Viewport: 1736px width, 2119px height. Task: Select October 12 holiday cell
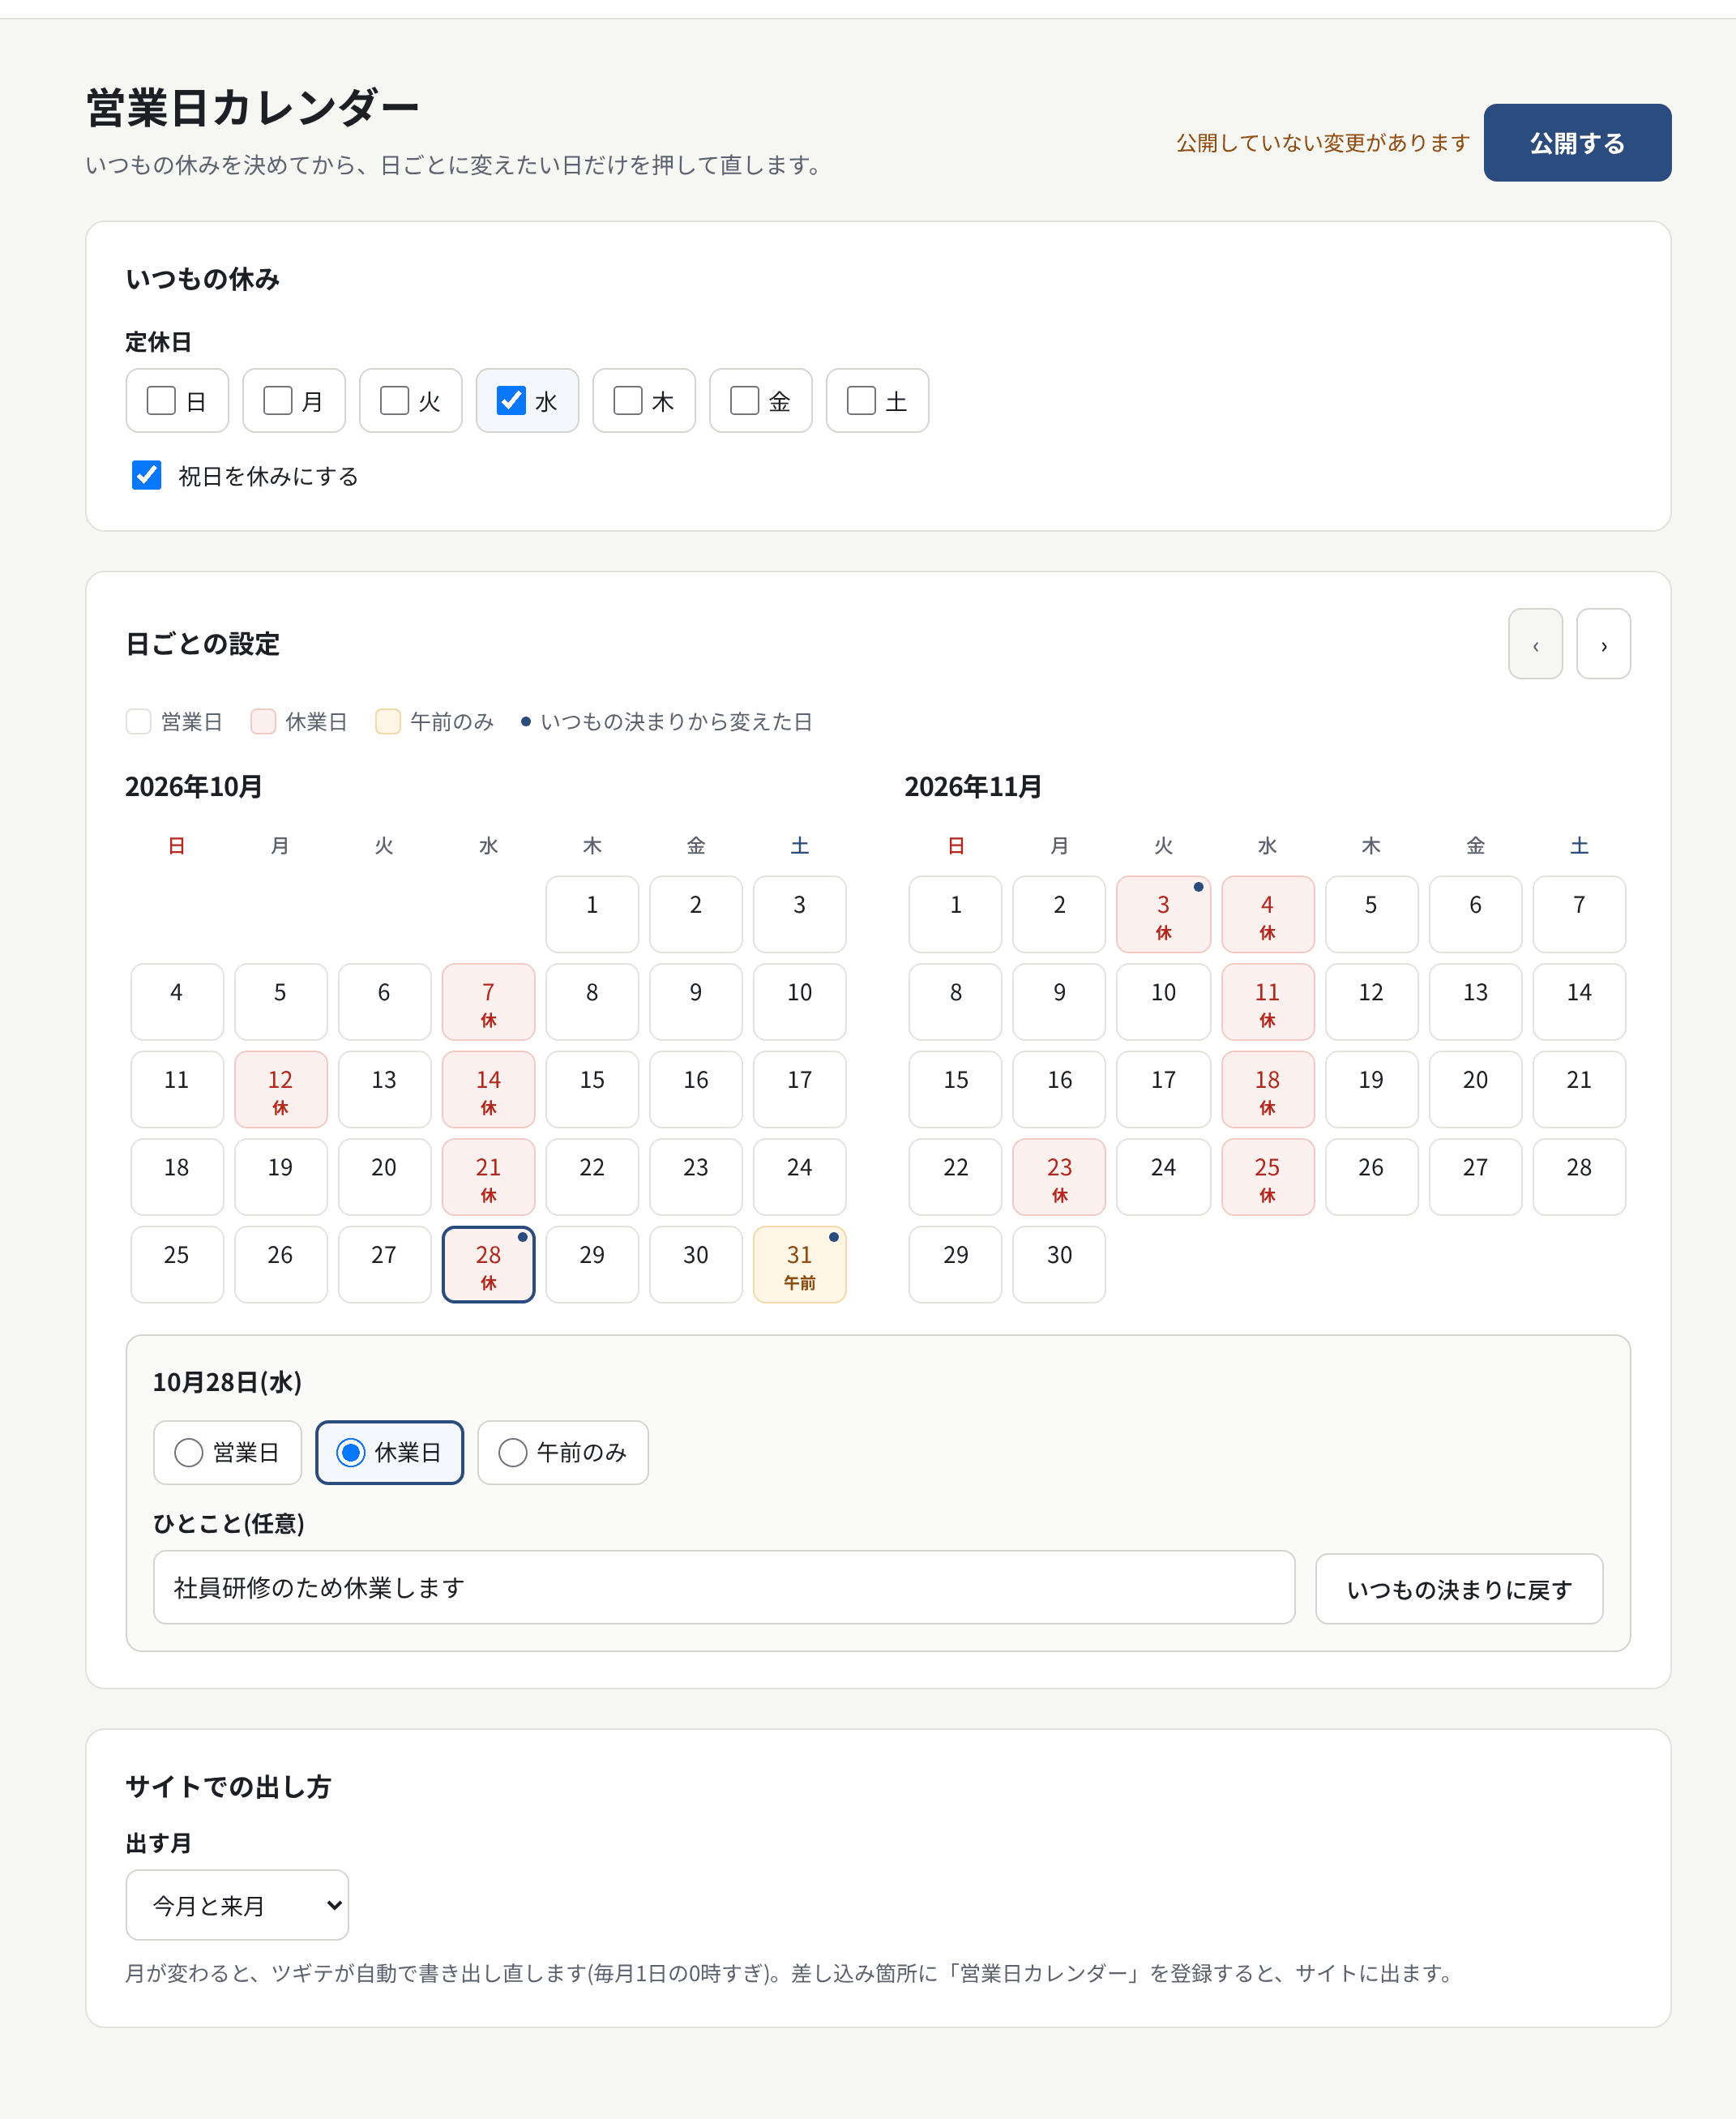pyautogui.click(x=280, y=1090)
